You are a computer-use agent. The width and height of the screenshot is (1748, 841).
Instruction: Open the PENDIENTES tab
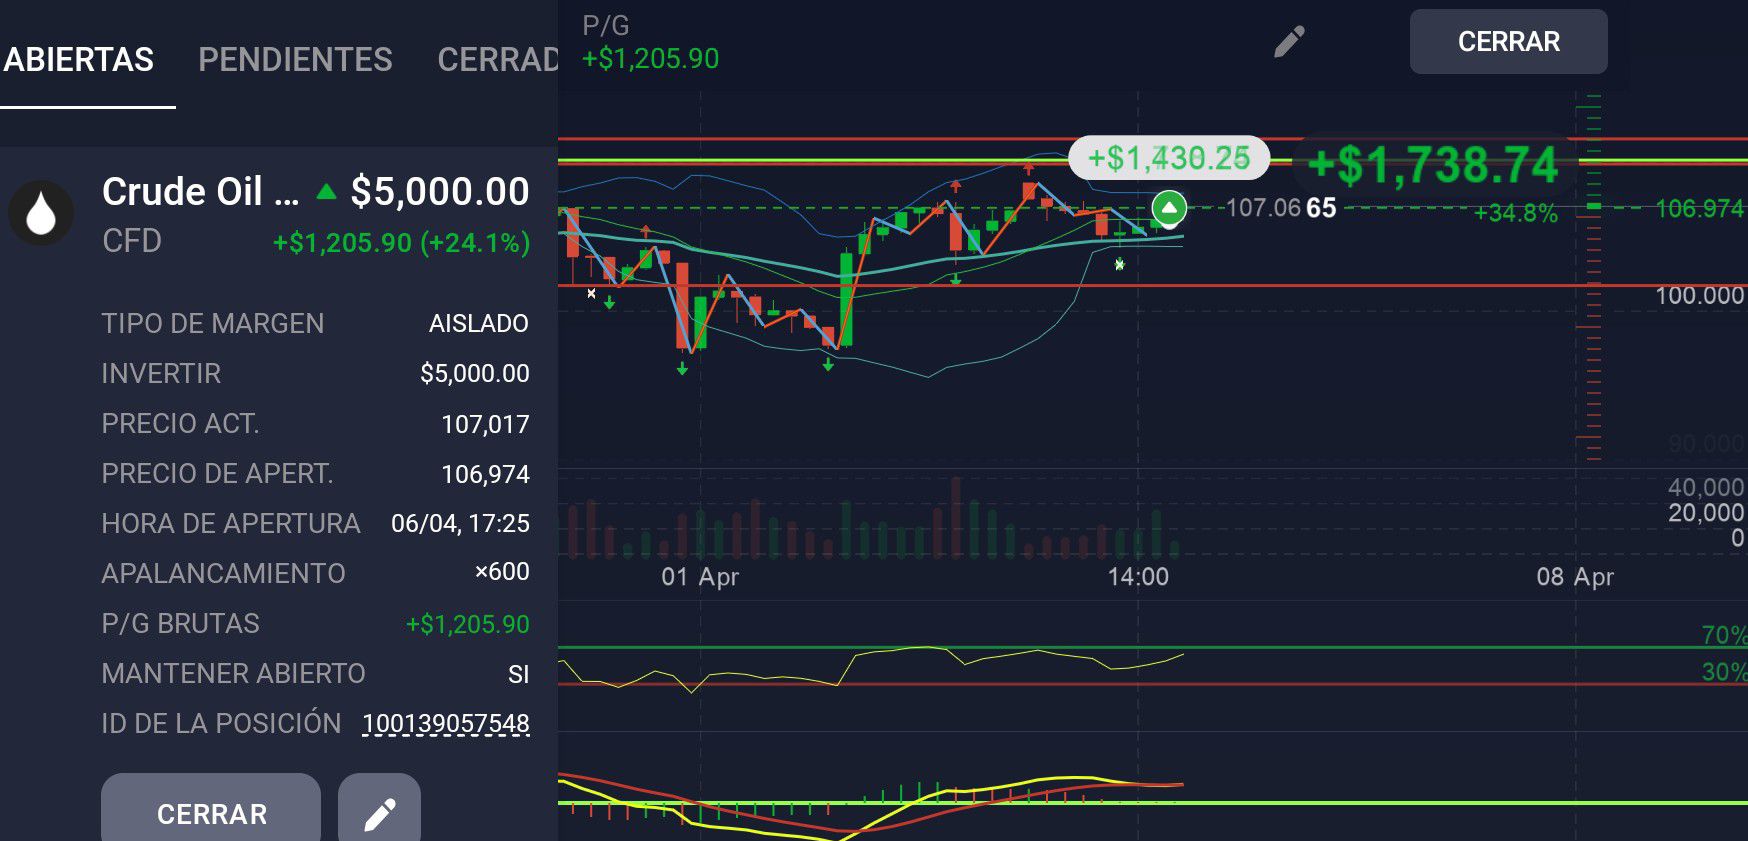click(295, 60)
